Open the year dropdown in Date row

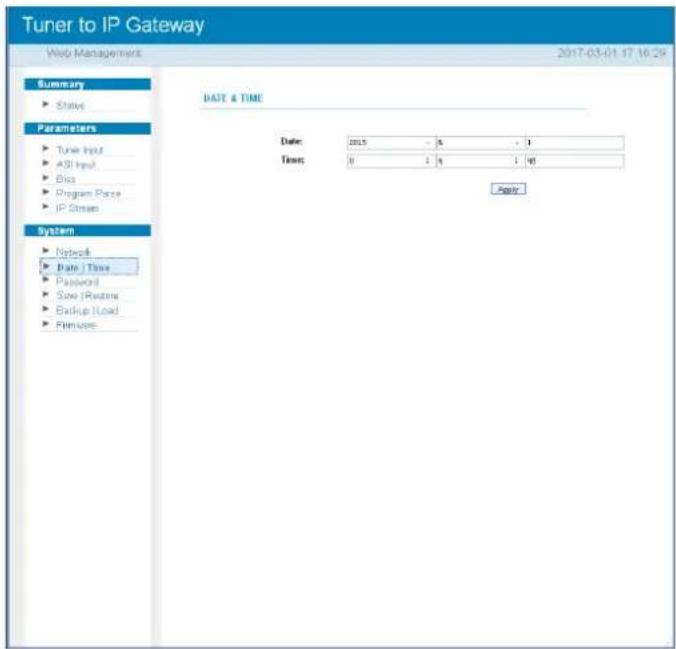pos(391,143)
